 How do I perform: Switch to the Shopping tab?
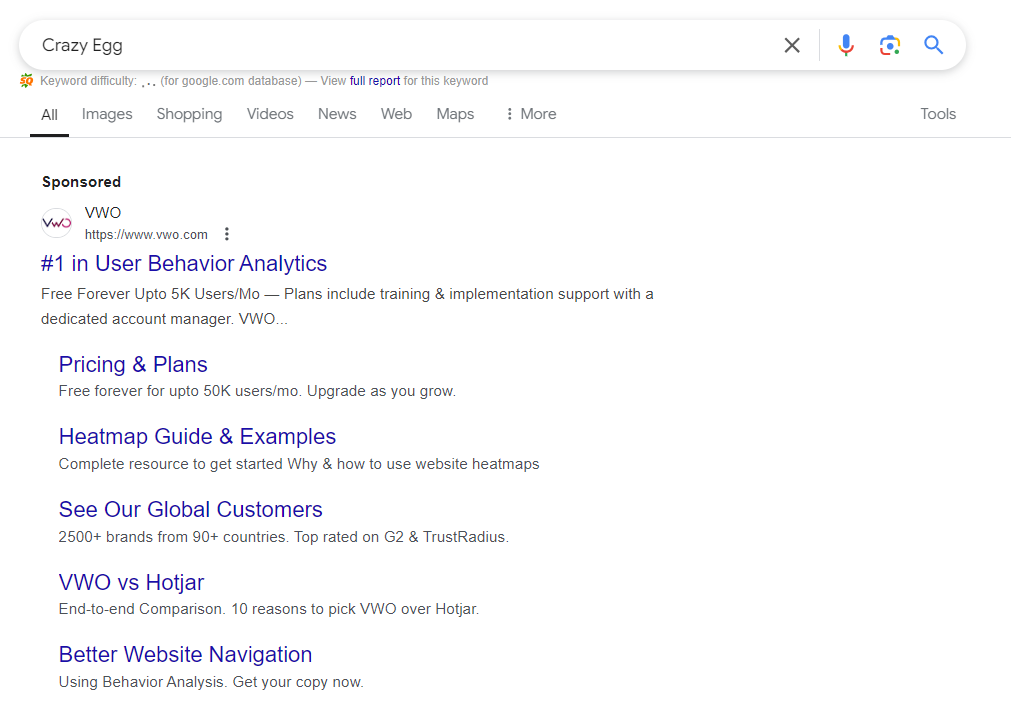point(190,114)
